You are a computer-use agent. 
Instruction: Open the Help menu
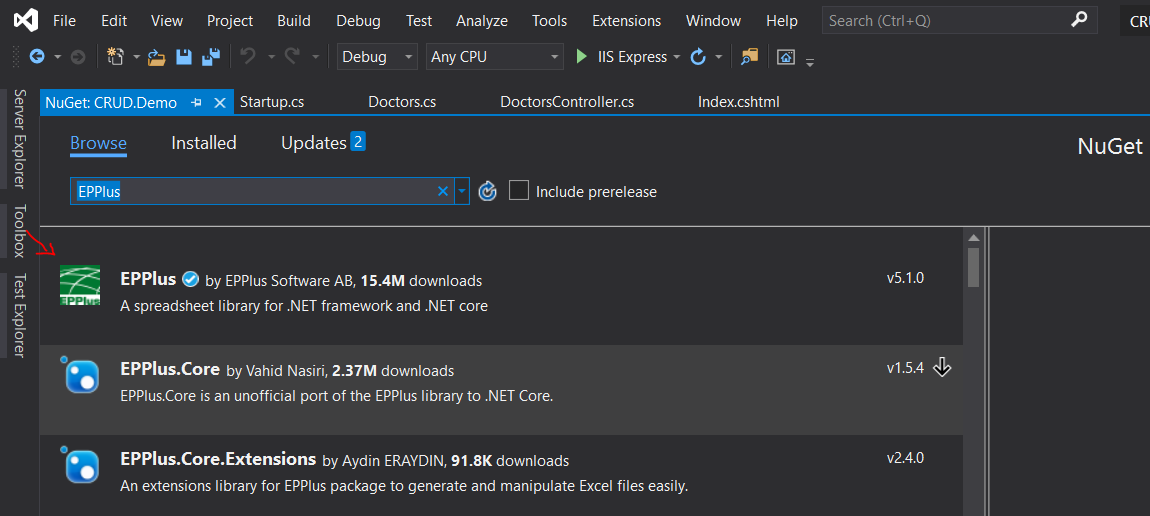click(781, 21)
